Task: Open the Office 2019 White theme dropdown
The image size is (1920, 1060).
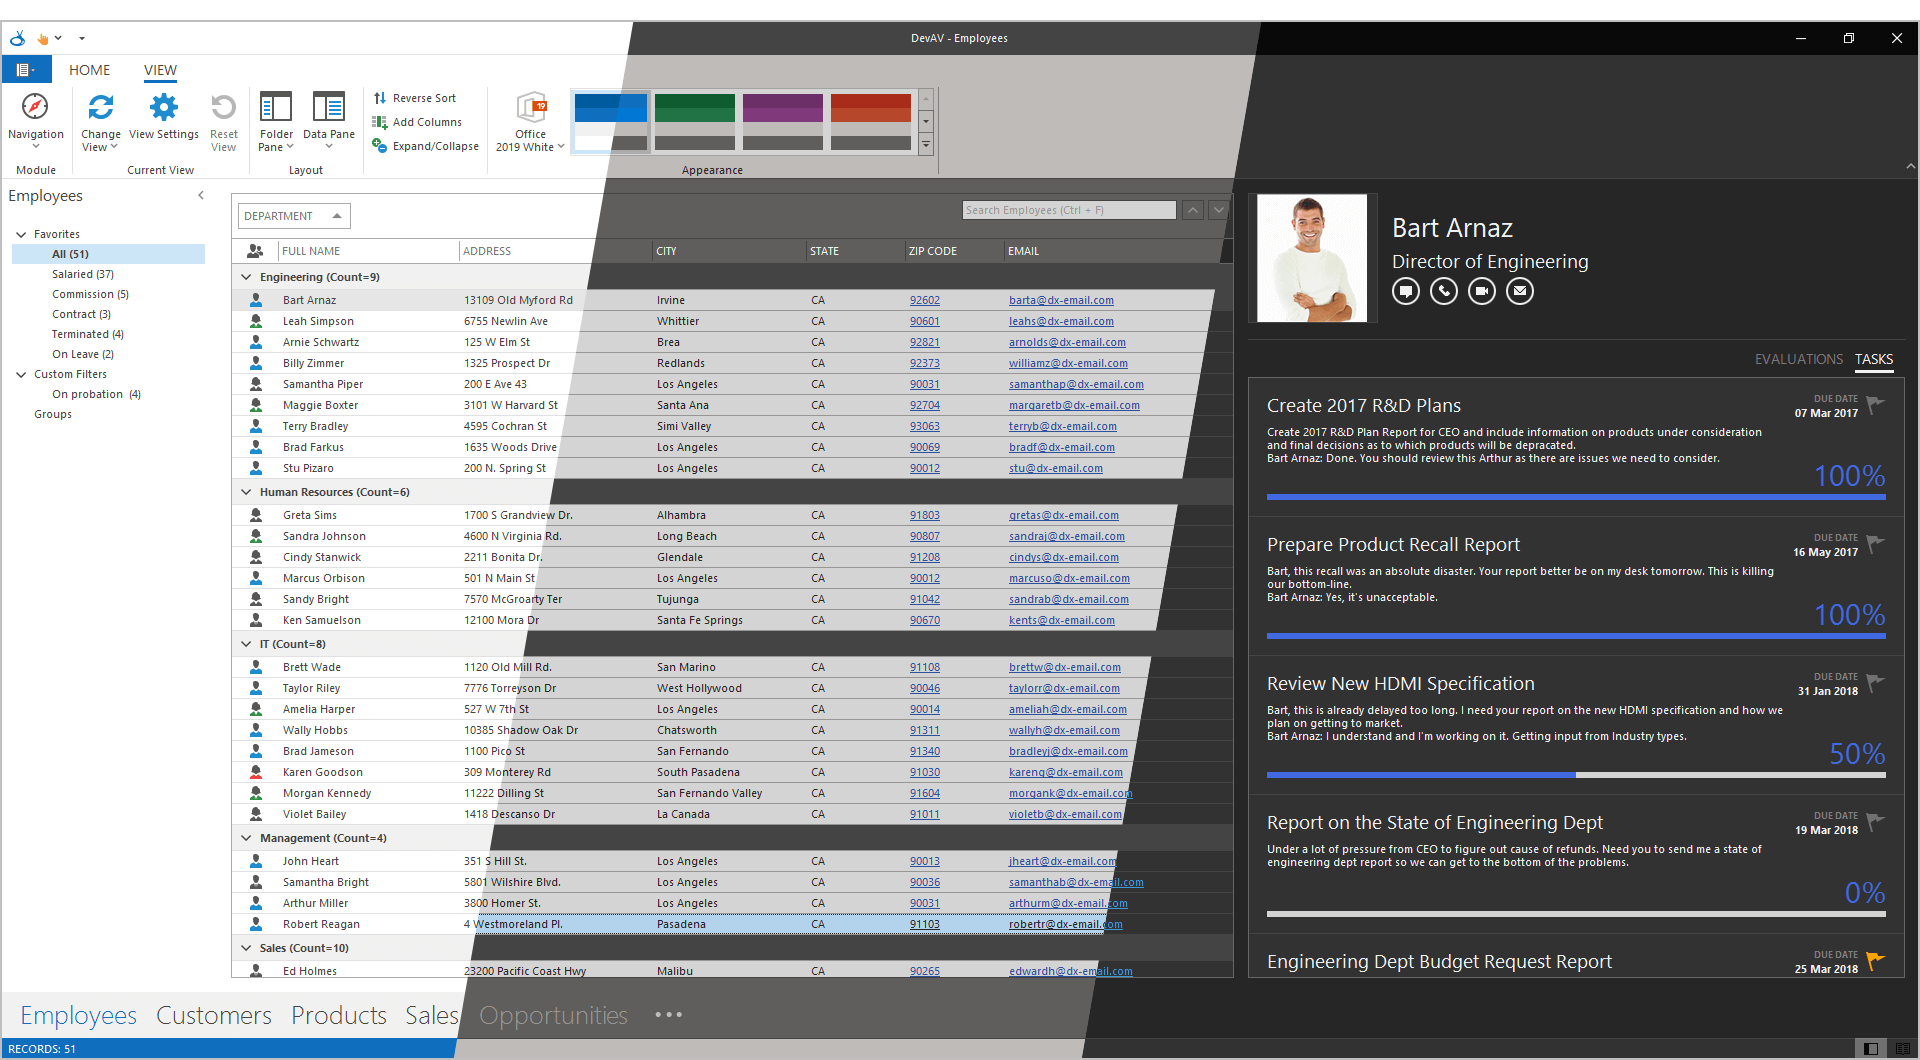Action: [560, 146]
